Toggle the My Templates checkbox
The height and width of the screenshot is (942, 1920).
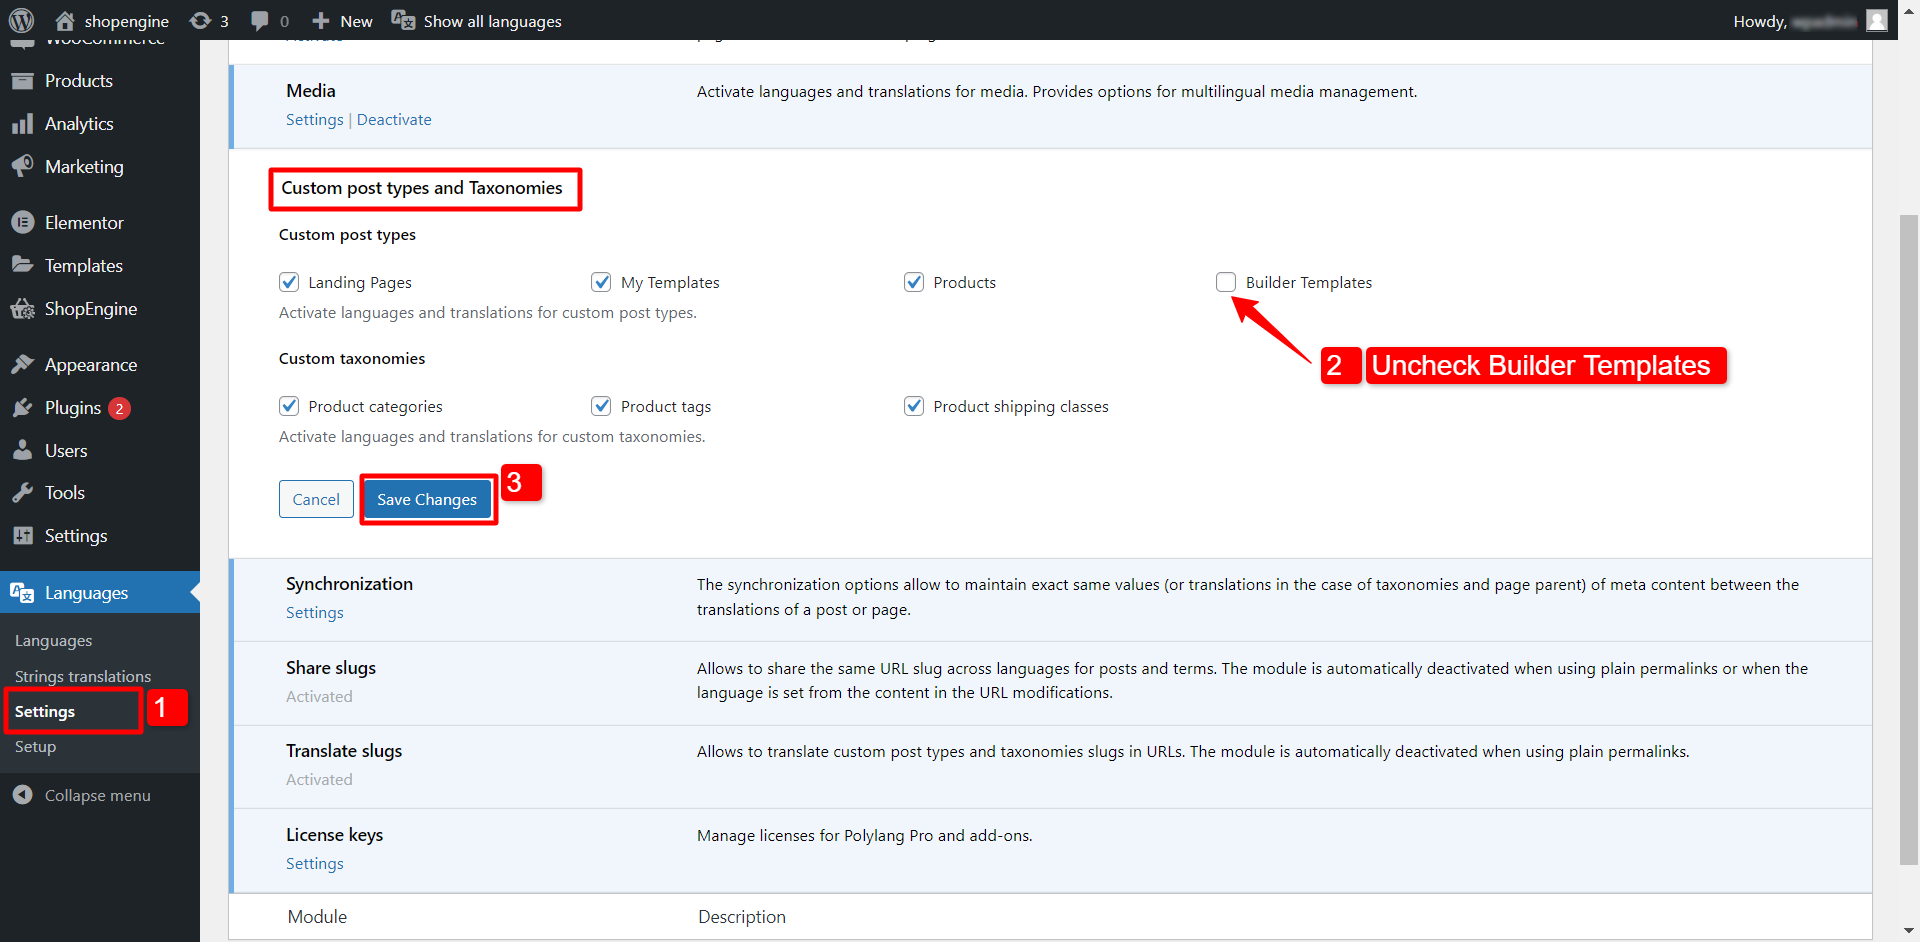(x=601, y=282)
